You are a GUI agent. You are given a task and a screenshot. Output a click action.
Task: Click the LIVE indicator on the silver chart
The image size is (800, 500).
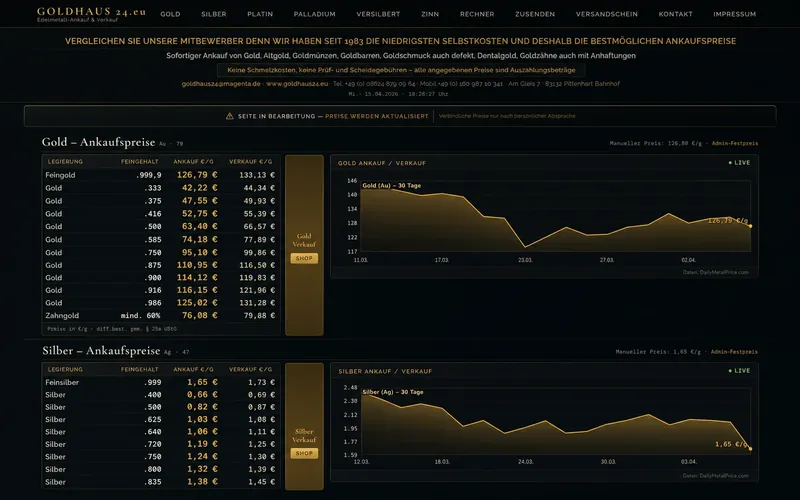(x=739, y=371)
